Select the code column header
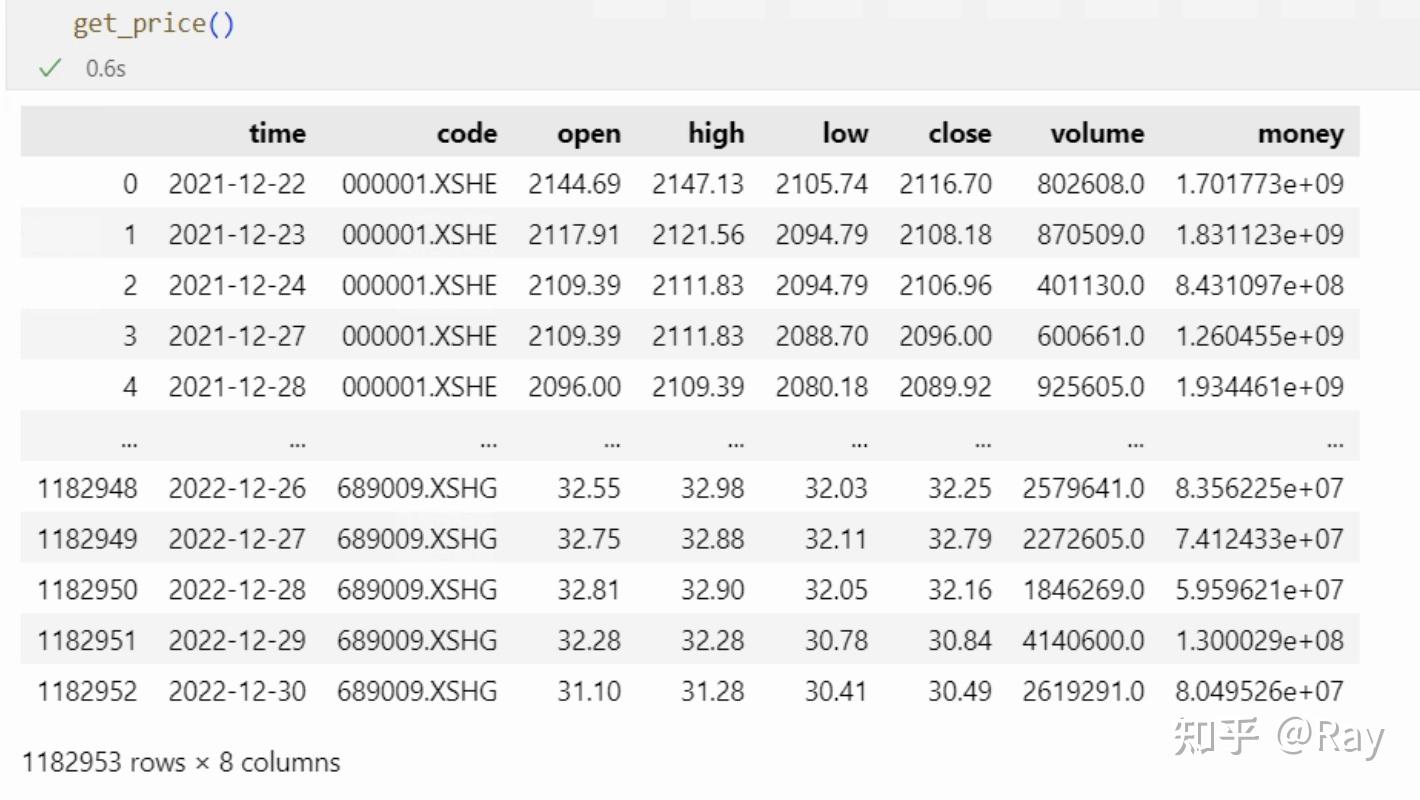Viewport: 1420px width, 800px height. point(466,132)
